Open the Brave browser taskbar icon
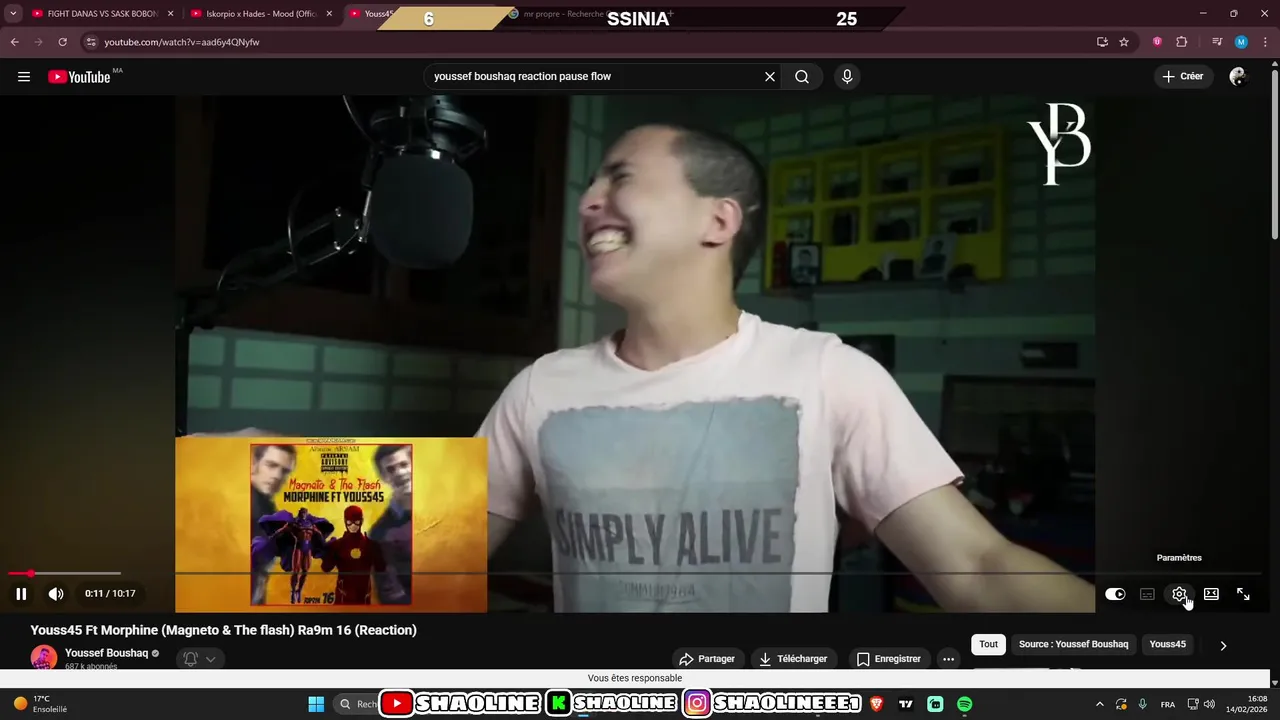The height and width of the screenshot is (720, 1280). (x=877, y=704)
